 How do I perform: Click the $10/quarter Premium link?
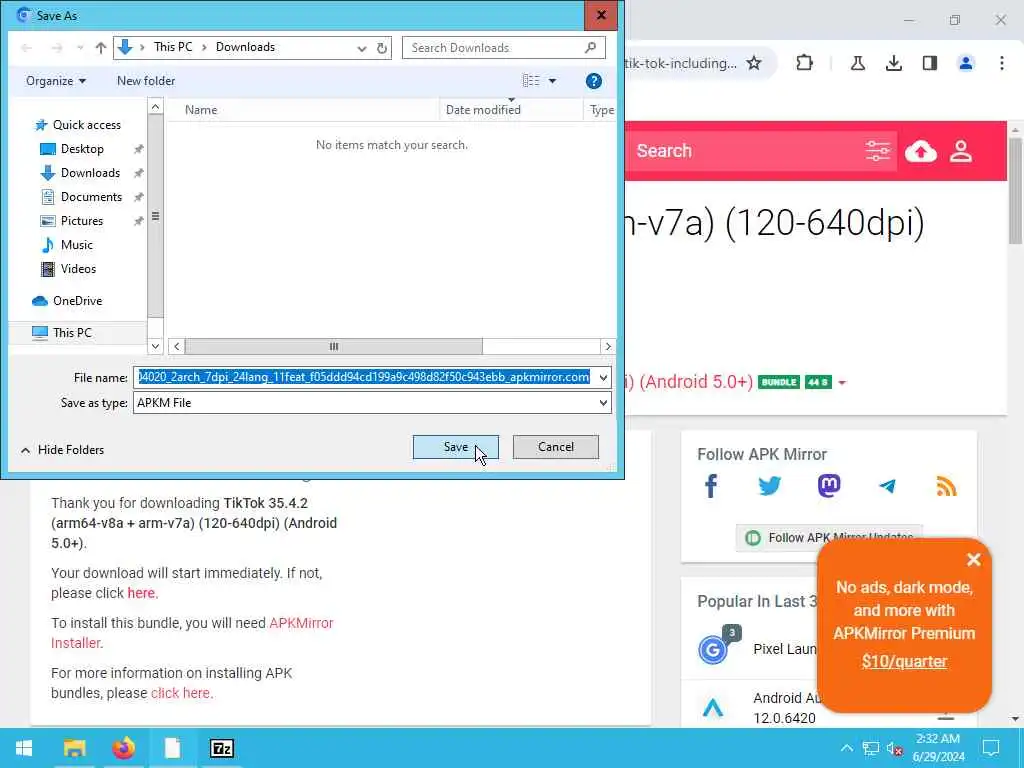click(x=904, y=662)
